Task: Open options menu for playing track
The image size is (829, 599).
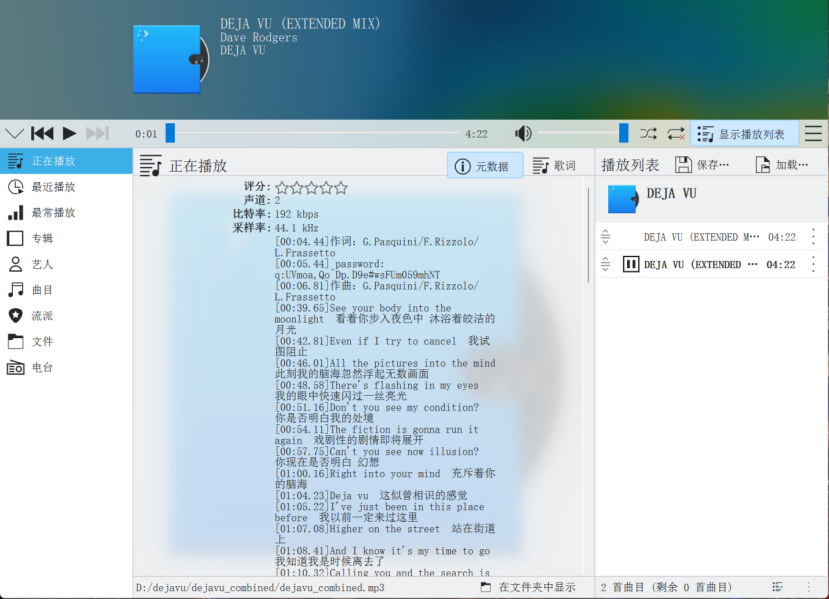Action: pos(813,264)
